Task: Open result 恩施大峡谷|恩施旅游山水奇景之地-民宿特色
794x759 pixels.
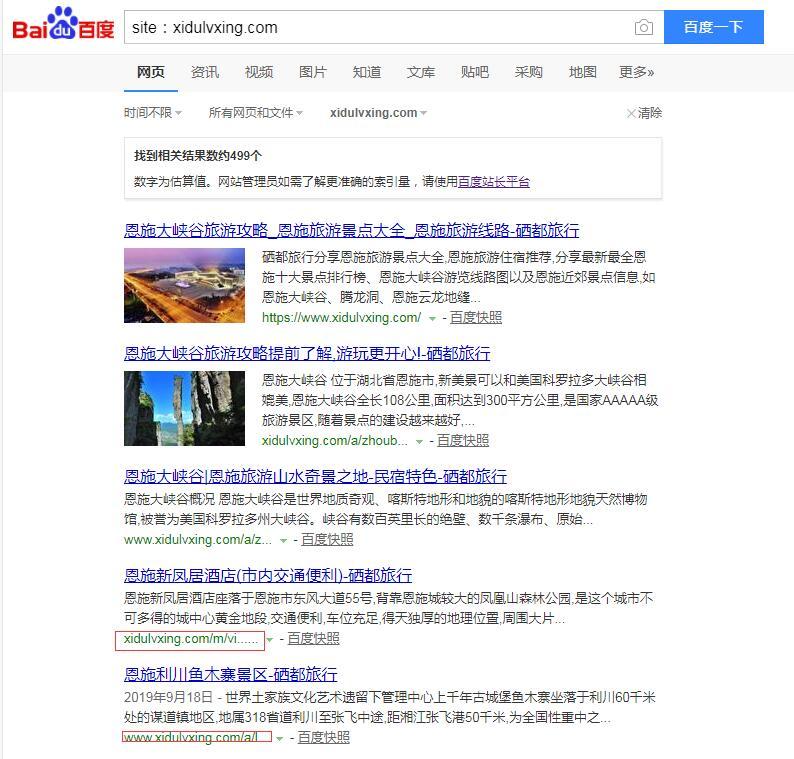Action: (315, 476)
